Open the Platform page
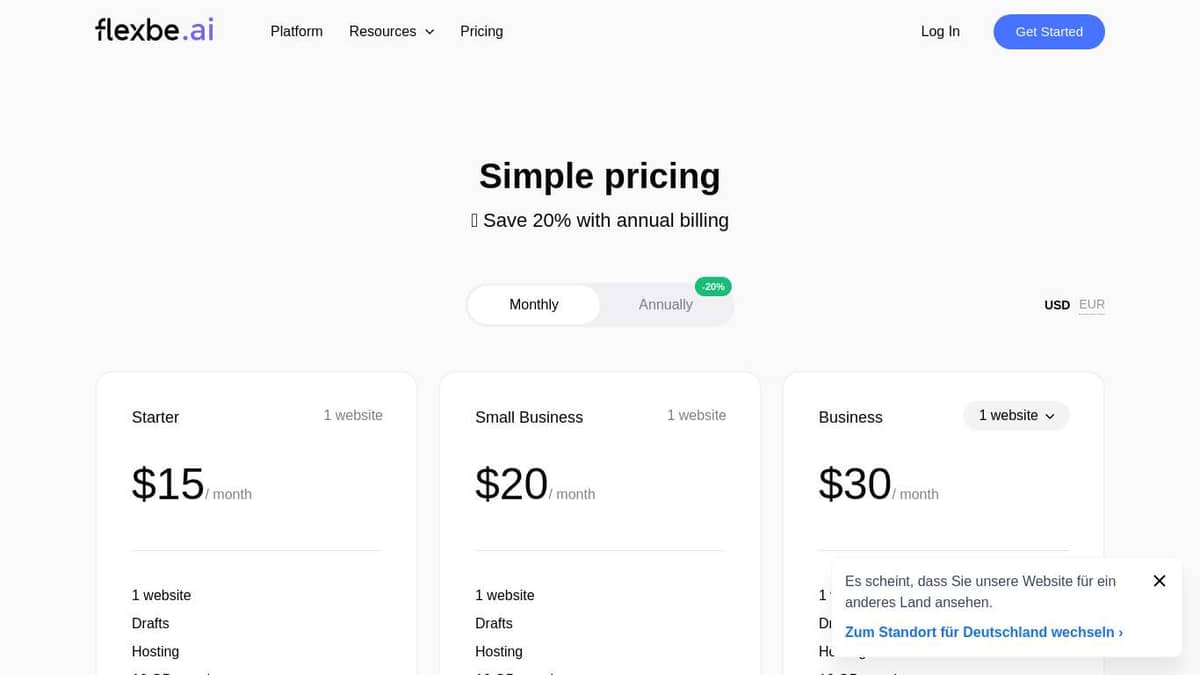Image resolution: width=1200 pixels, height=675 pixels. pos(296,31)
